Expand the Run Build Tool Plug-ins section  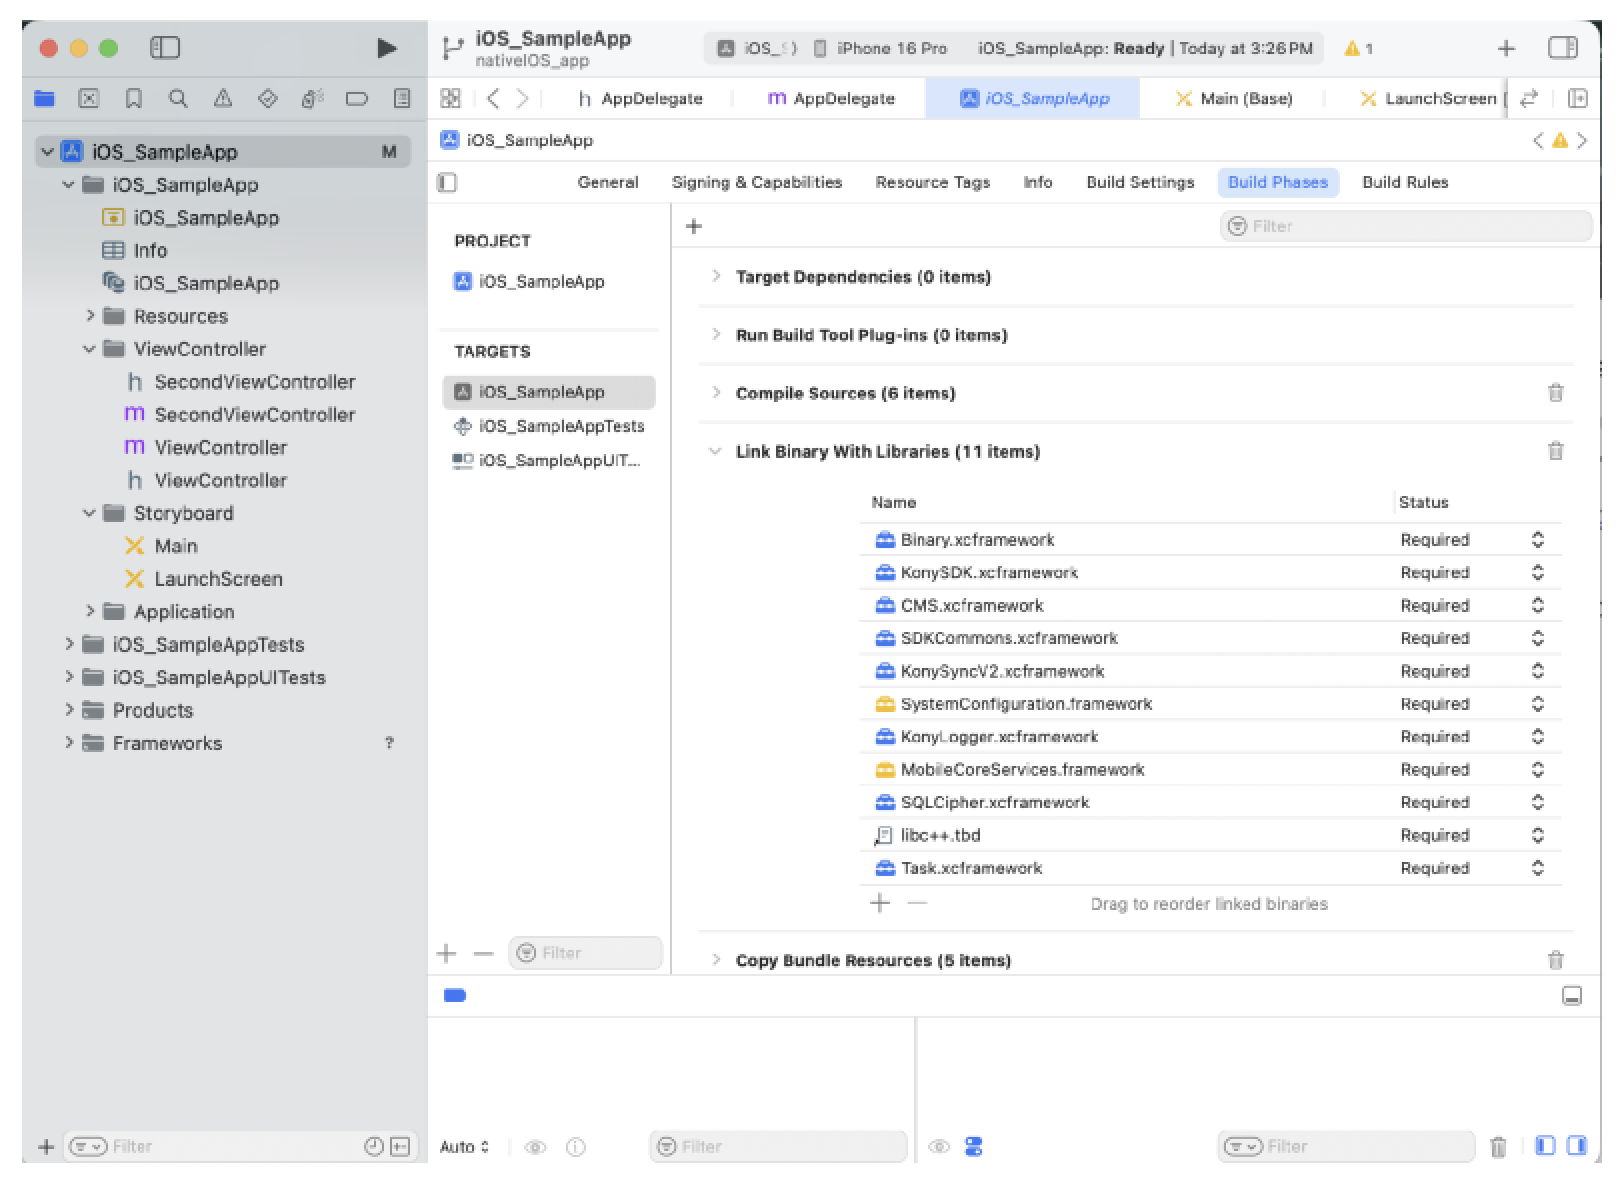pyautogui.click(x=716, y=334)
